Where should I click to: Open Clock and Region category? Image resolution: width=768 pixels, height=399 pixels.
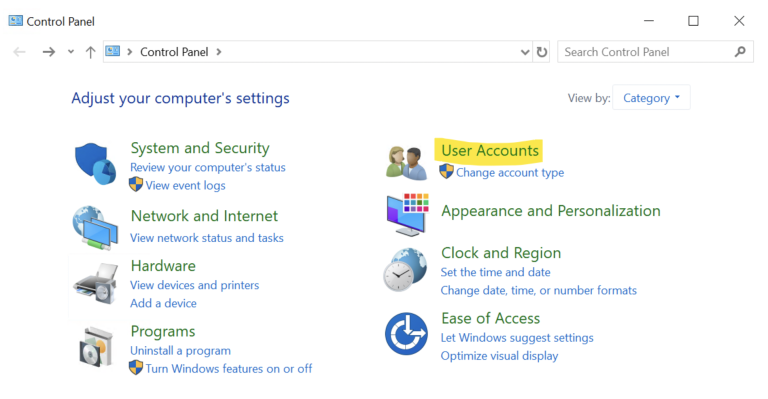pos(501,253)
